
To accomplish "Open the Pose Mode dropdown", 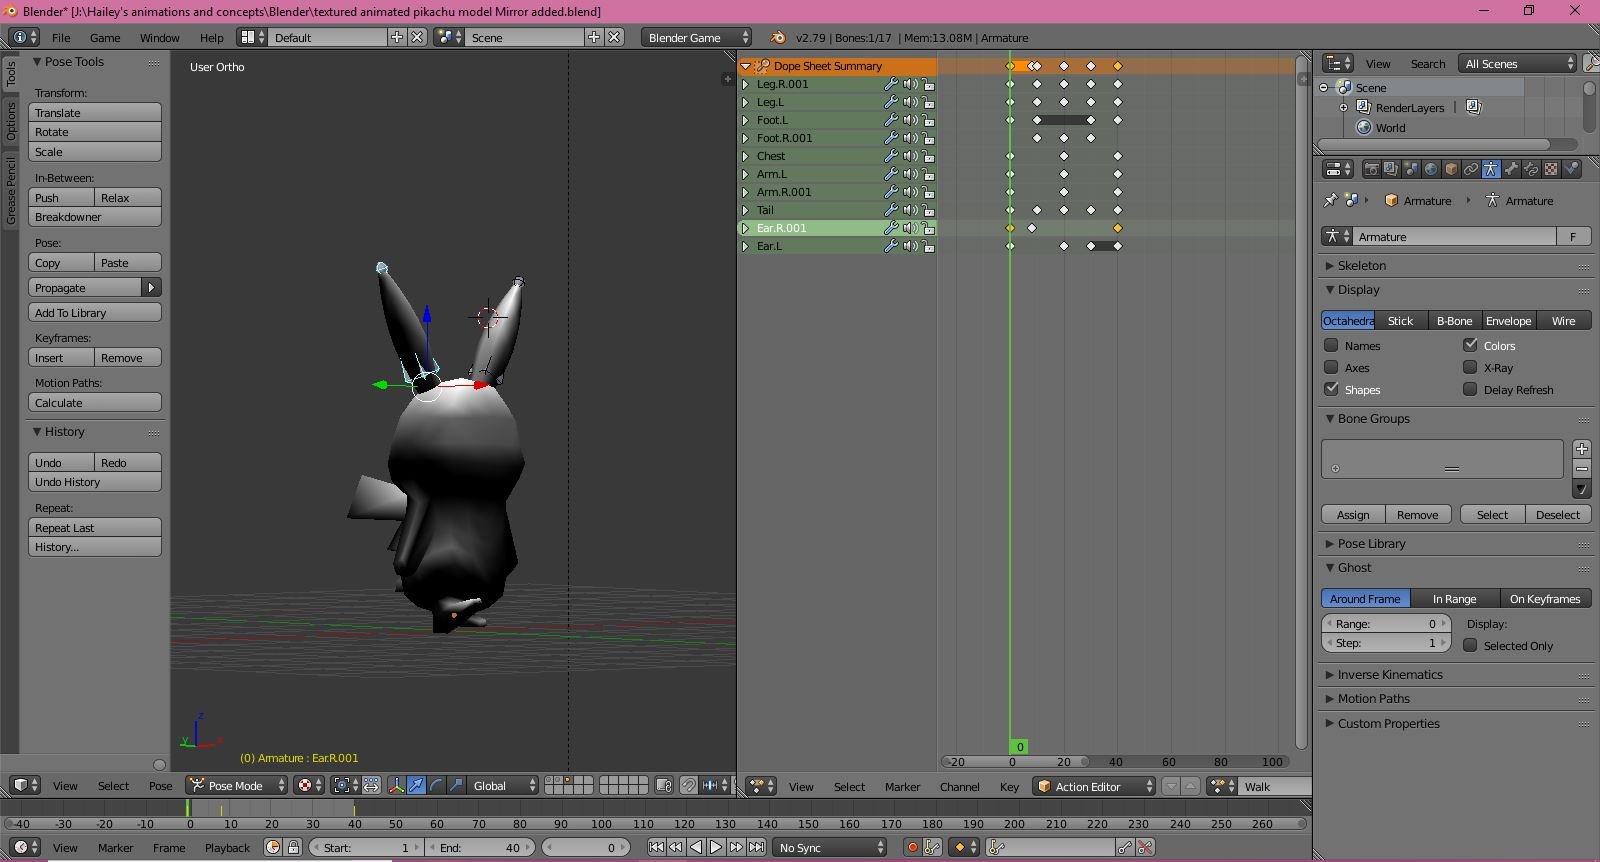I will coord(237,786).
